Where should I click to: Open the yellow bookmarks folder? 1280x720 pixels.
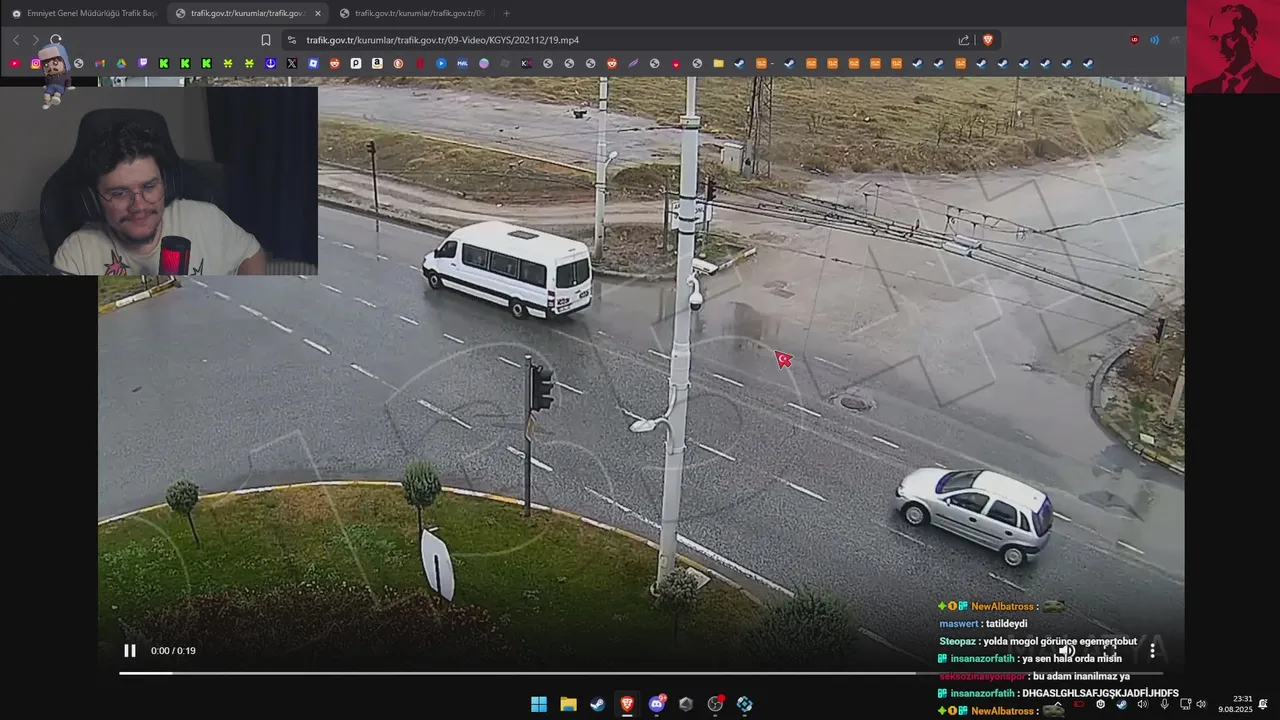[x=718, y=63]
